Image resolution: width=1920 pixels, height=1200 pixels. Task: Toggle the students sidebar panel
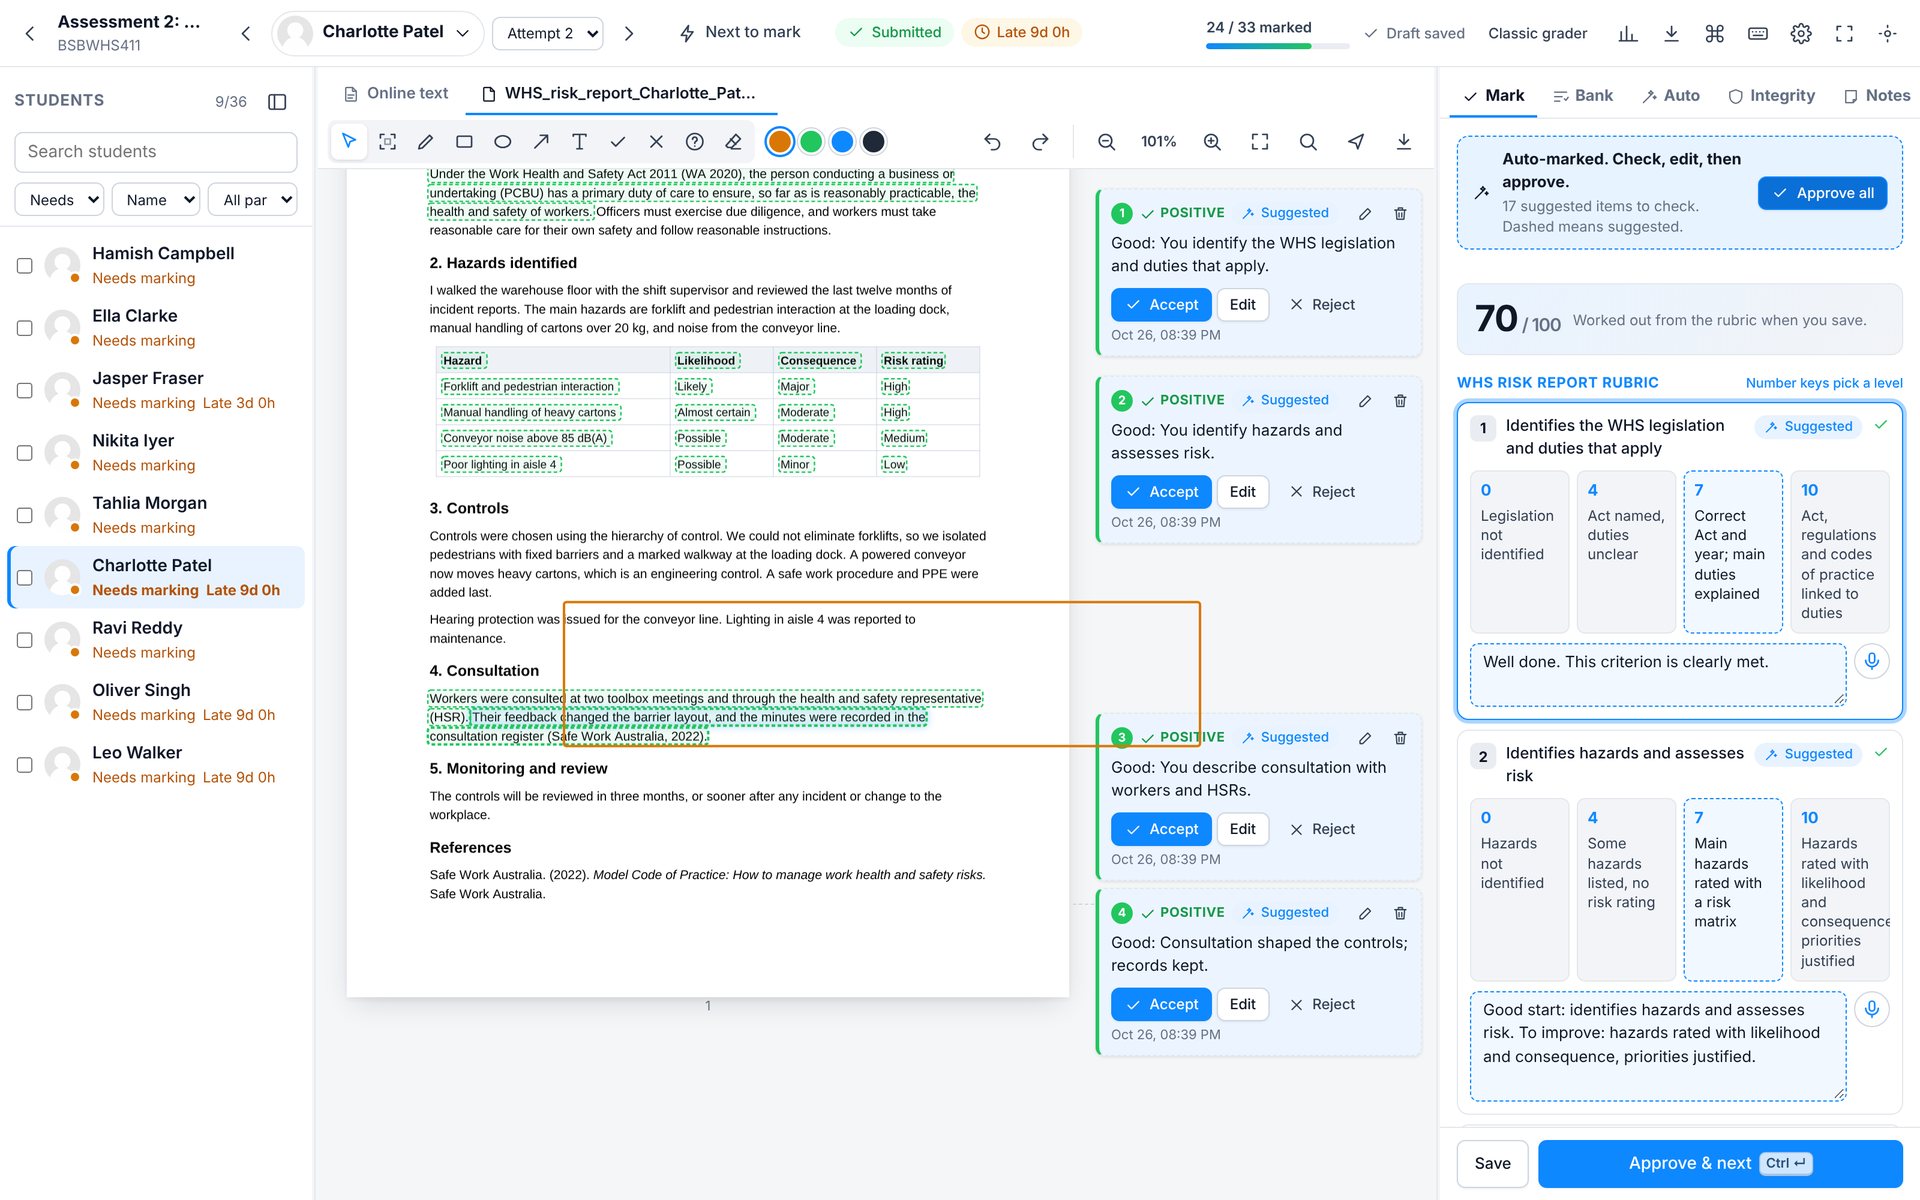278,101
